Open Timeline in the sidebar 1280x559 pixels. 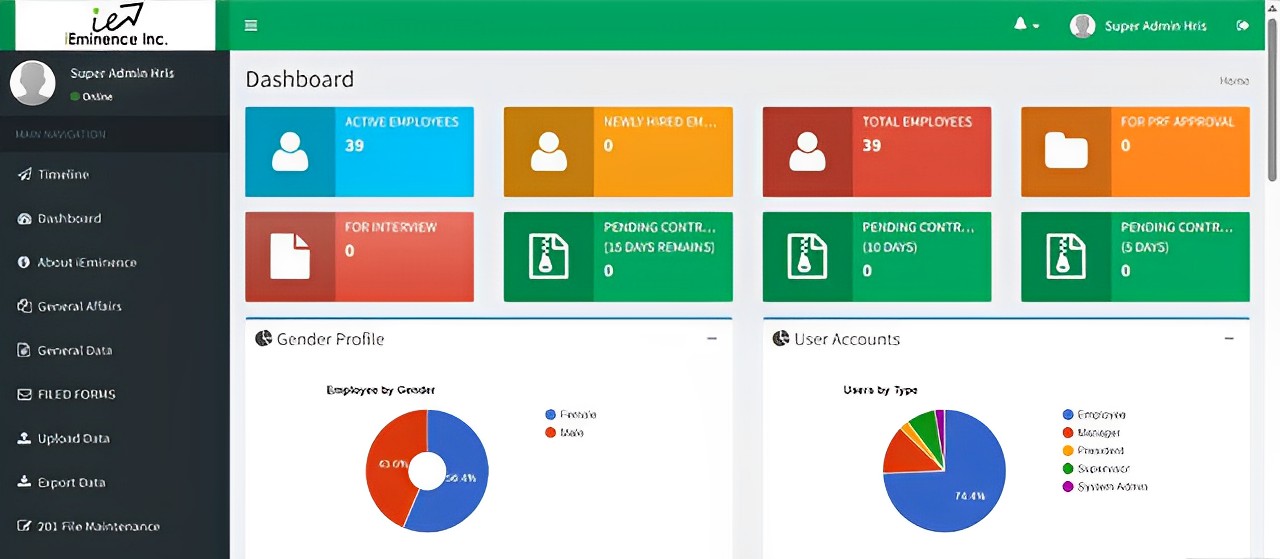click(63, 174)
